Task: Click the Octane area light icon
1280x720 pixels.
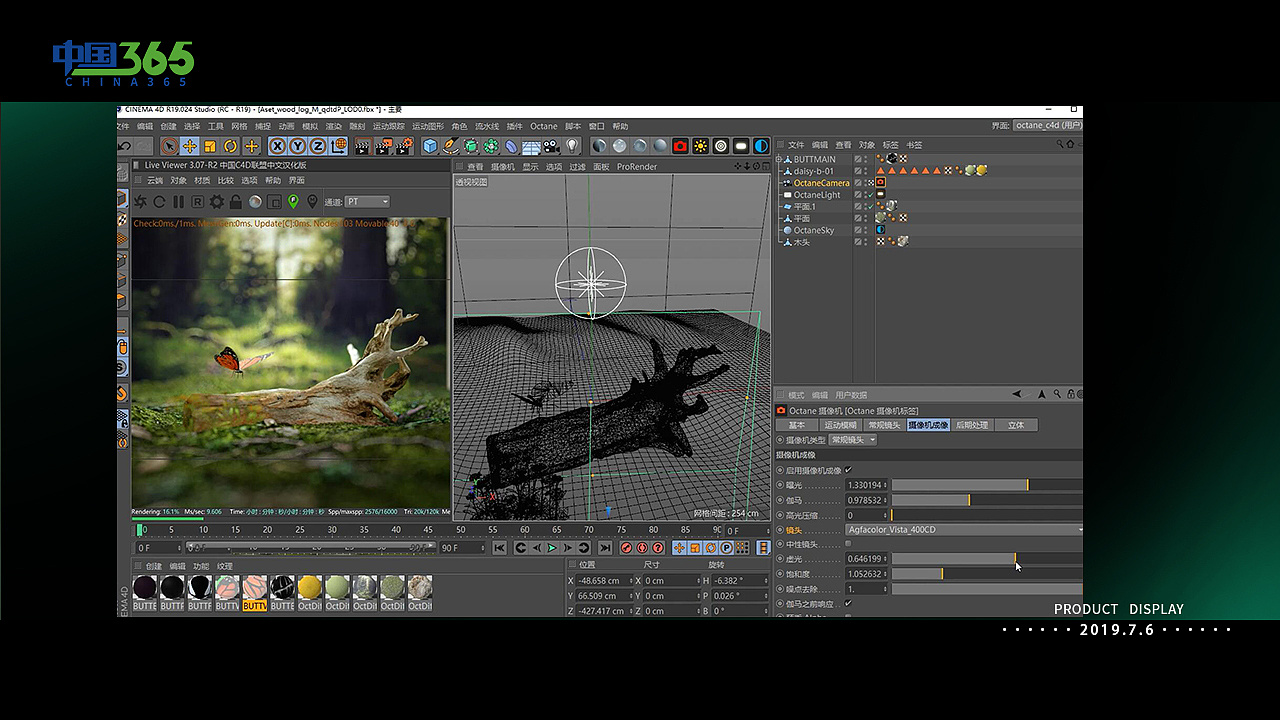Action: coord(741,146)
